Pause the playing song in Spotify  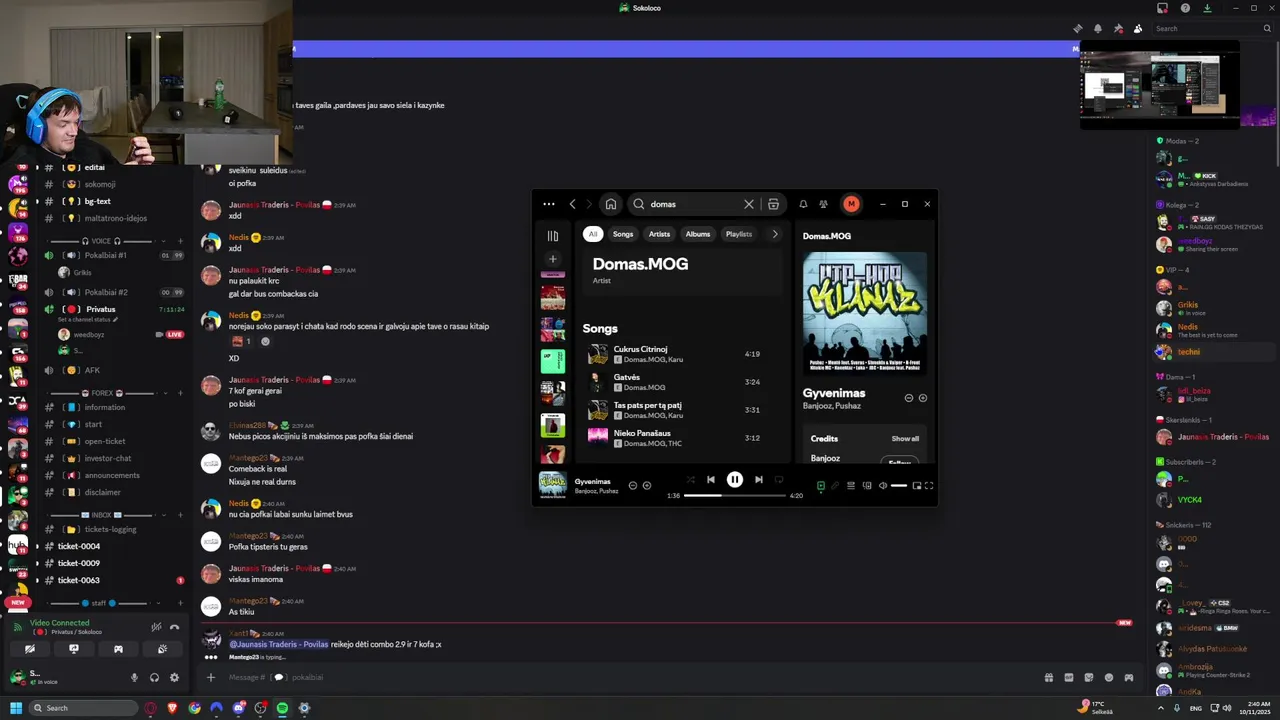point(734,480)
